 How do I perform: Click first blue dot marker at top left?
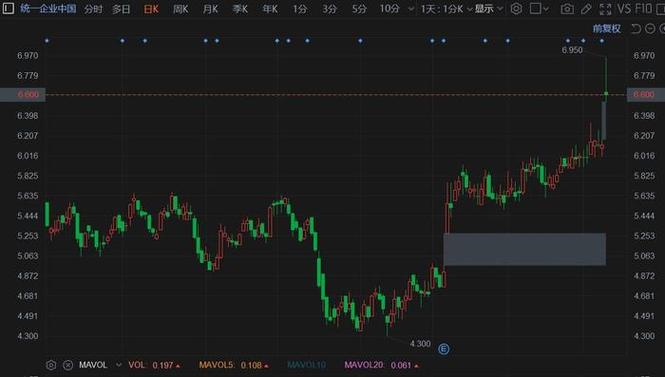pyautogui.click(x=47, y=41)
